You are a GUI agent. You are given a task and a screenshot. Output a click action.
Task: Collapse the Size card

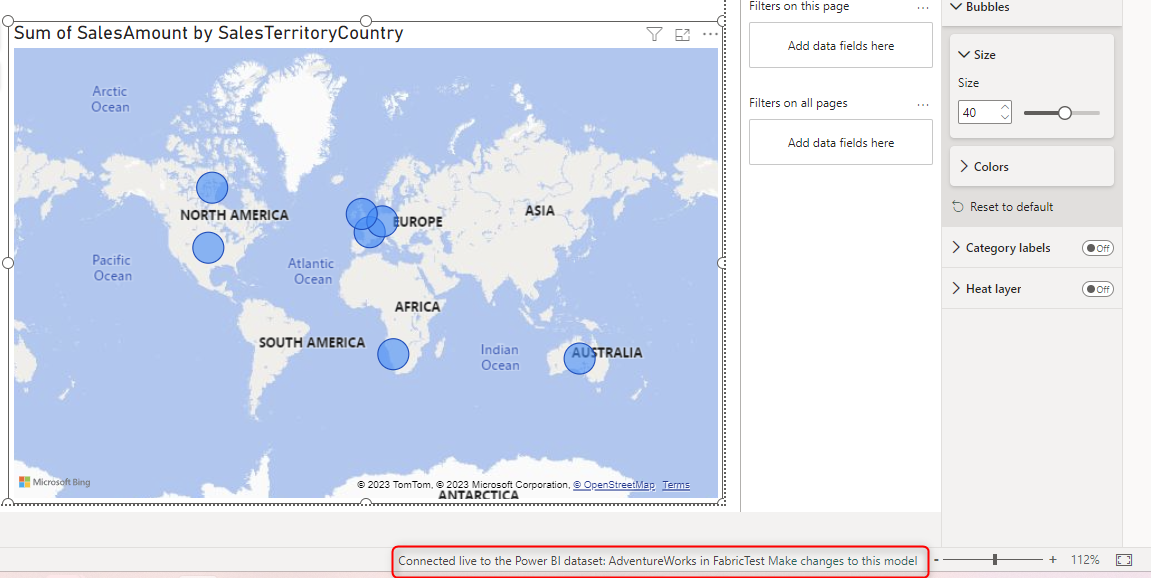tap(964, 55)
